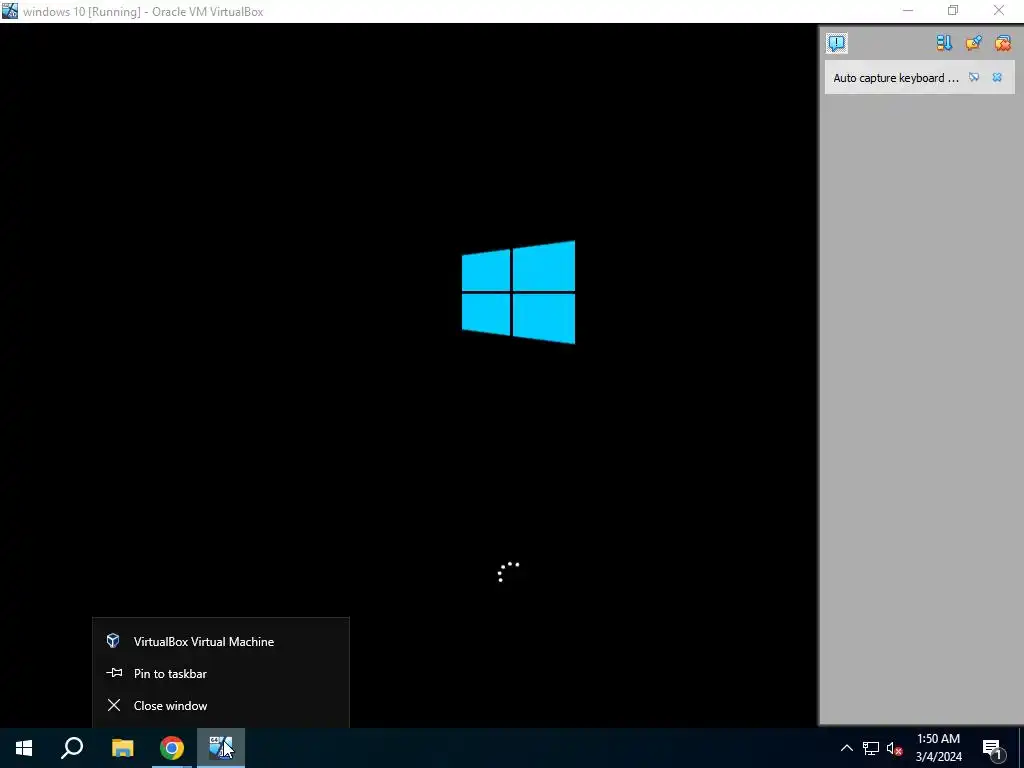Open Google Chrome from taskbar

pyautogui.click(x=172, y=748)
